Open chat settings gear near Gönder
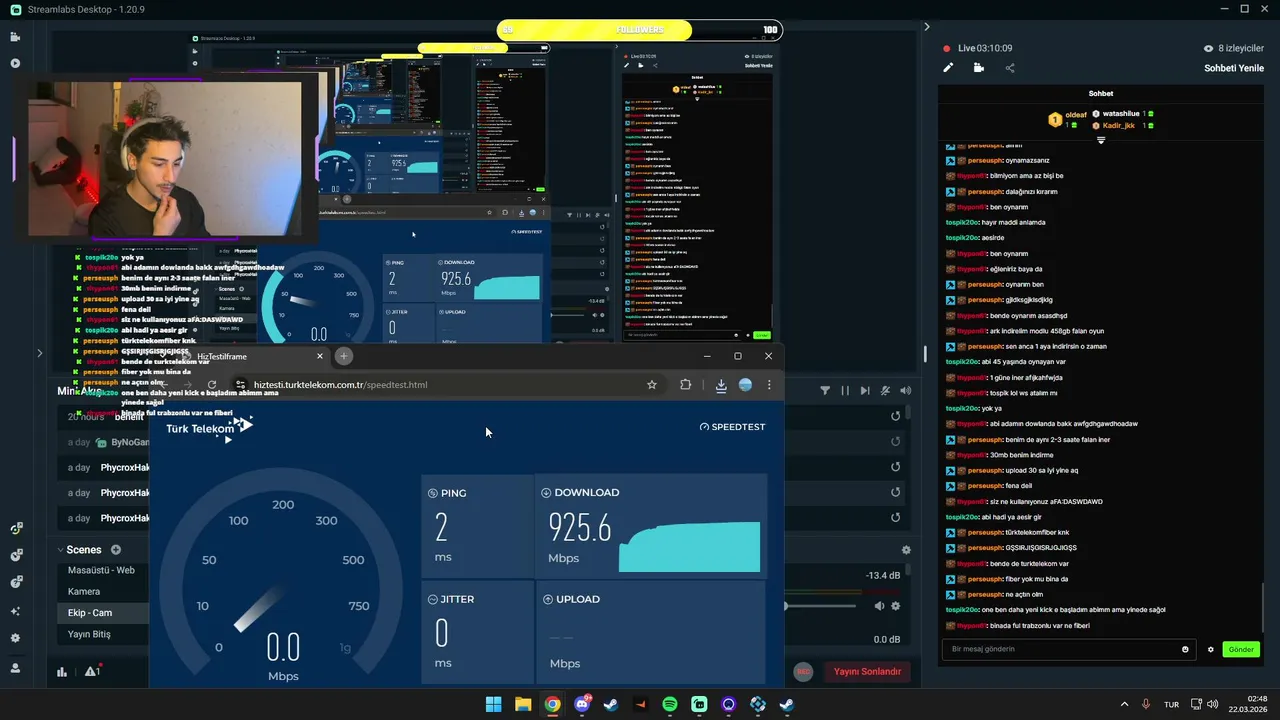Image resolution: width=1280 pixels, height=720 pixels. 1210,649
